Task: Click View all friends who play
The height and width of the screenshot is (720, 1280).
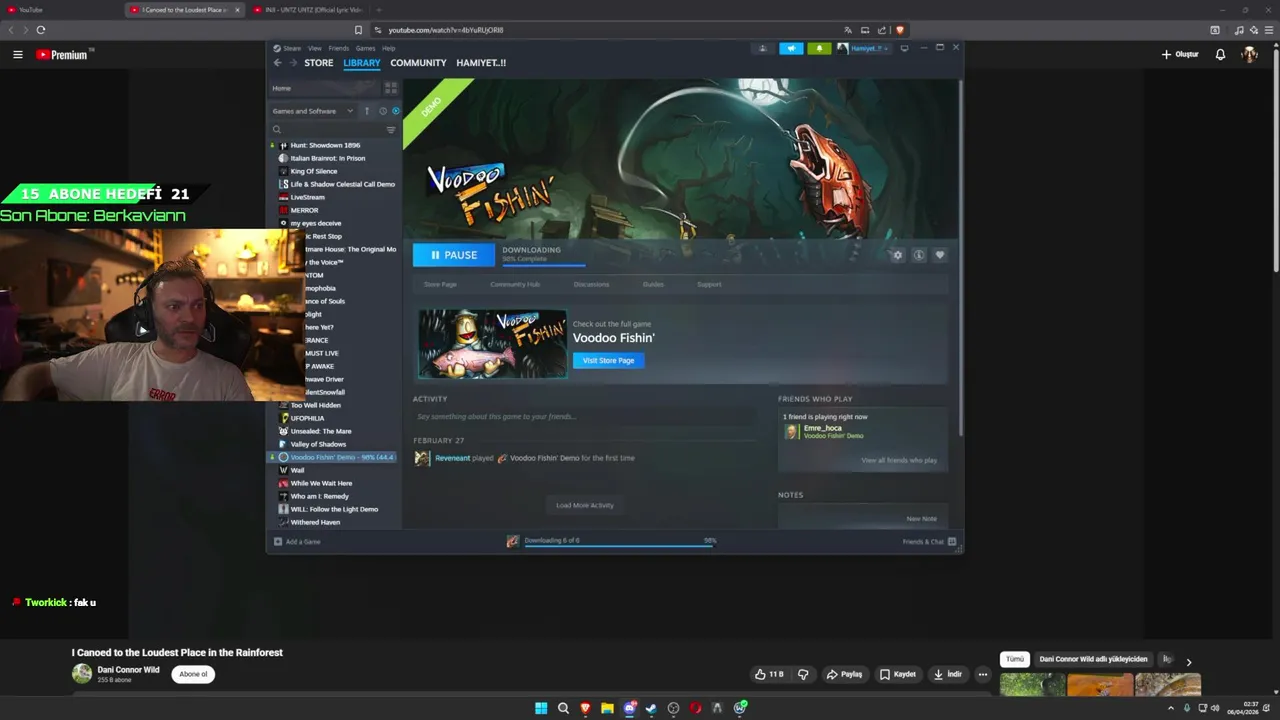Action: click(x=899, y=460)
